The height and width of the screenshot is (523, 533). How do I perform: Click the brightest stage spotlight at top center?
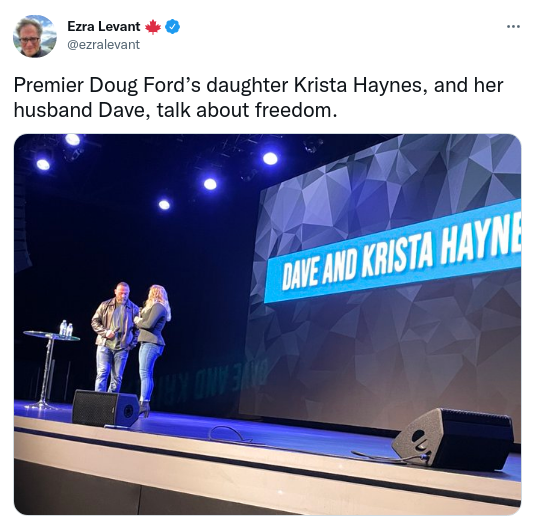pos(270,159)
